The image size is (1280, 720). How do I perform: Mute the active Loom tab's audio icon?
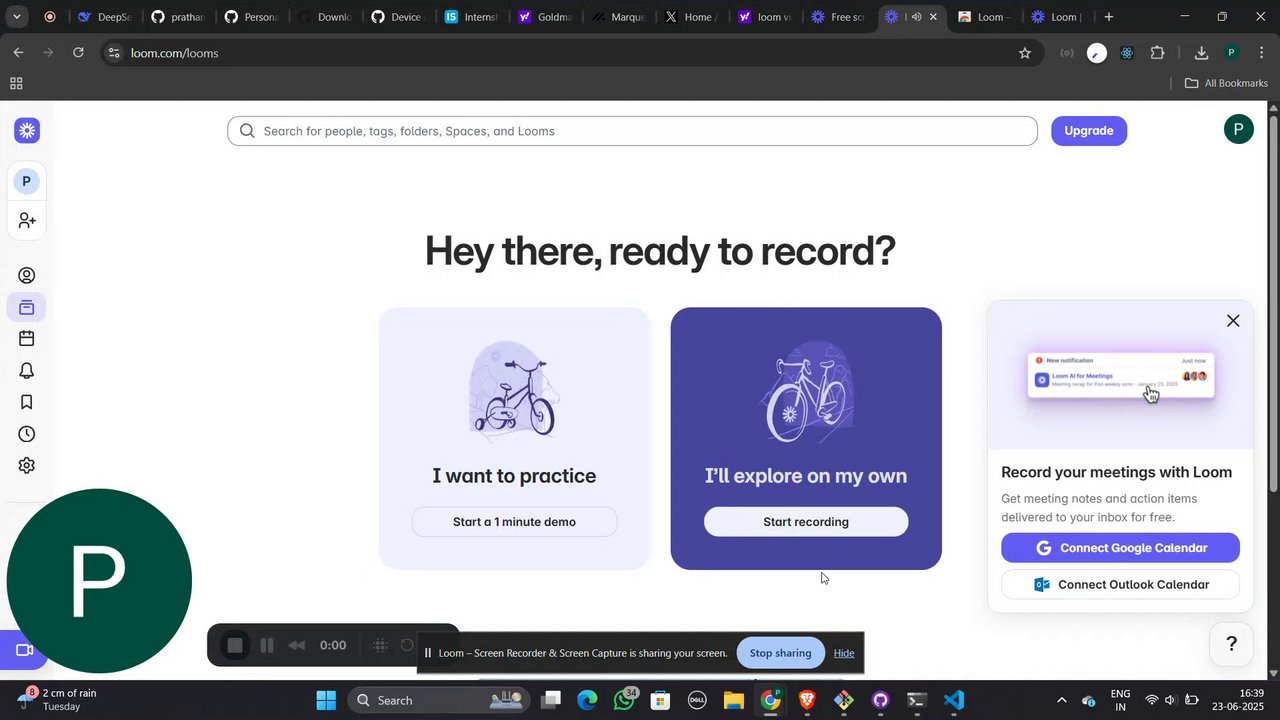[915, 17]
